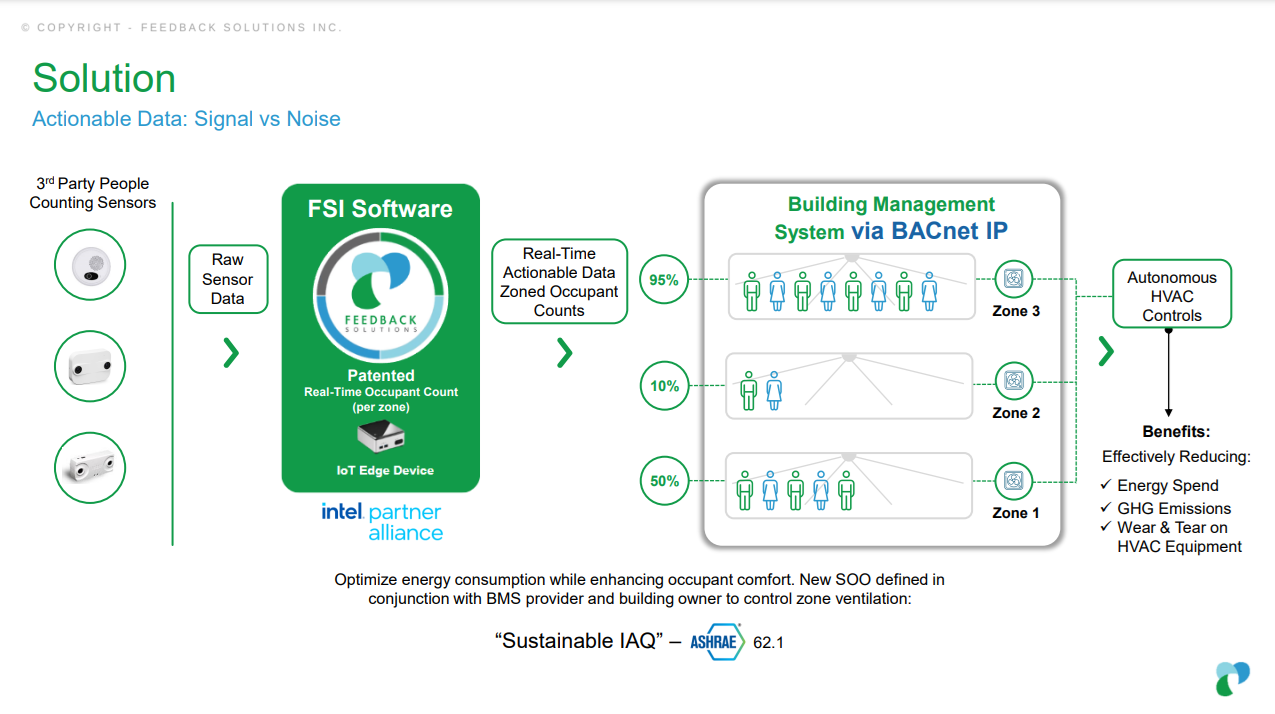
Task: Click the Feedback Solutions circular logo
Action: pos(380,294)
